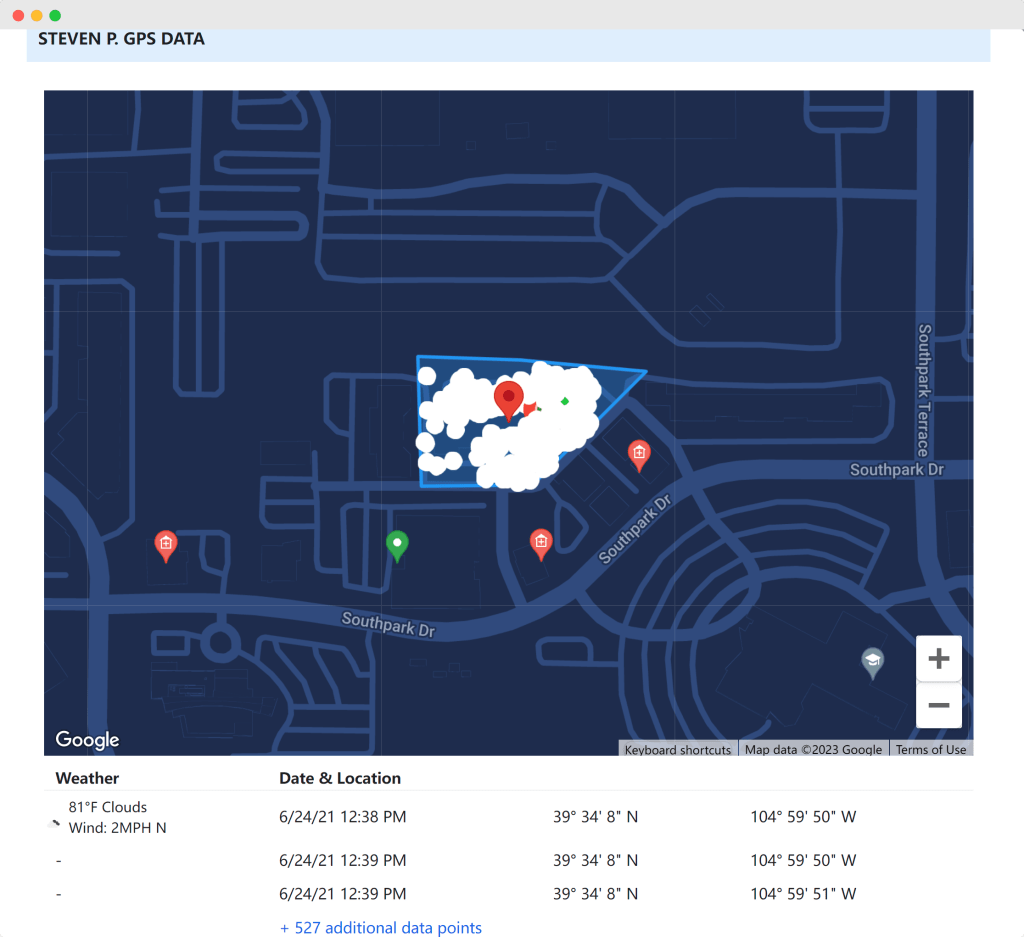Click the red house marker on the far left
Viewport: 1024px width, 937px height.
(165, 544)
